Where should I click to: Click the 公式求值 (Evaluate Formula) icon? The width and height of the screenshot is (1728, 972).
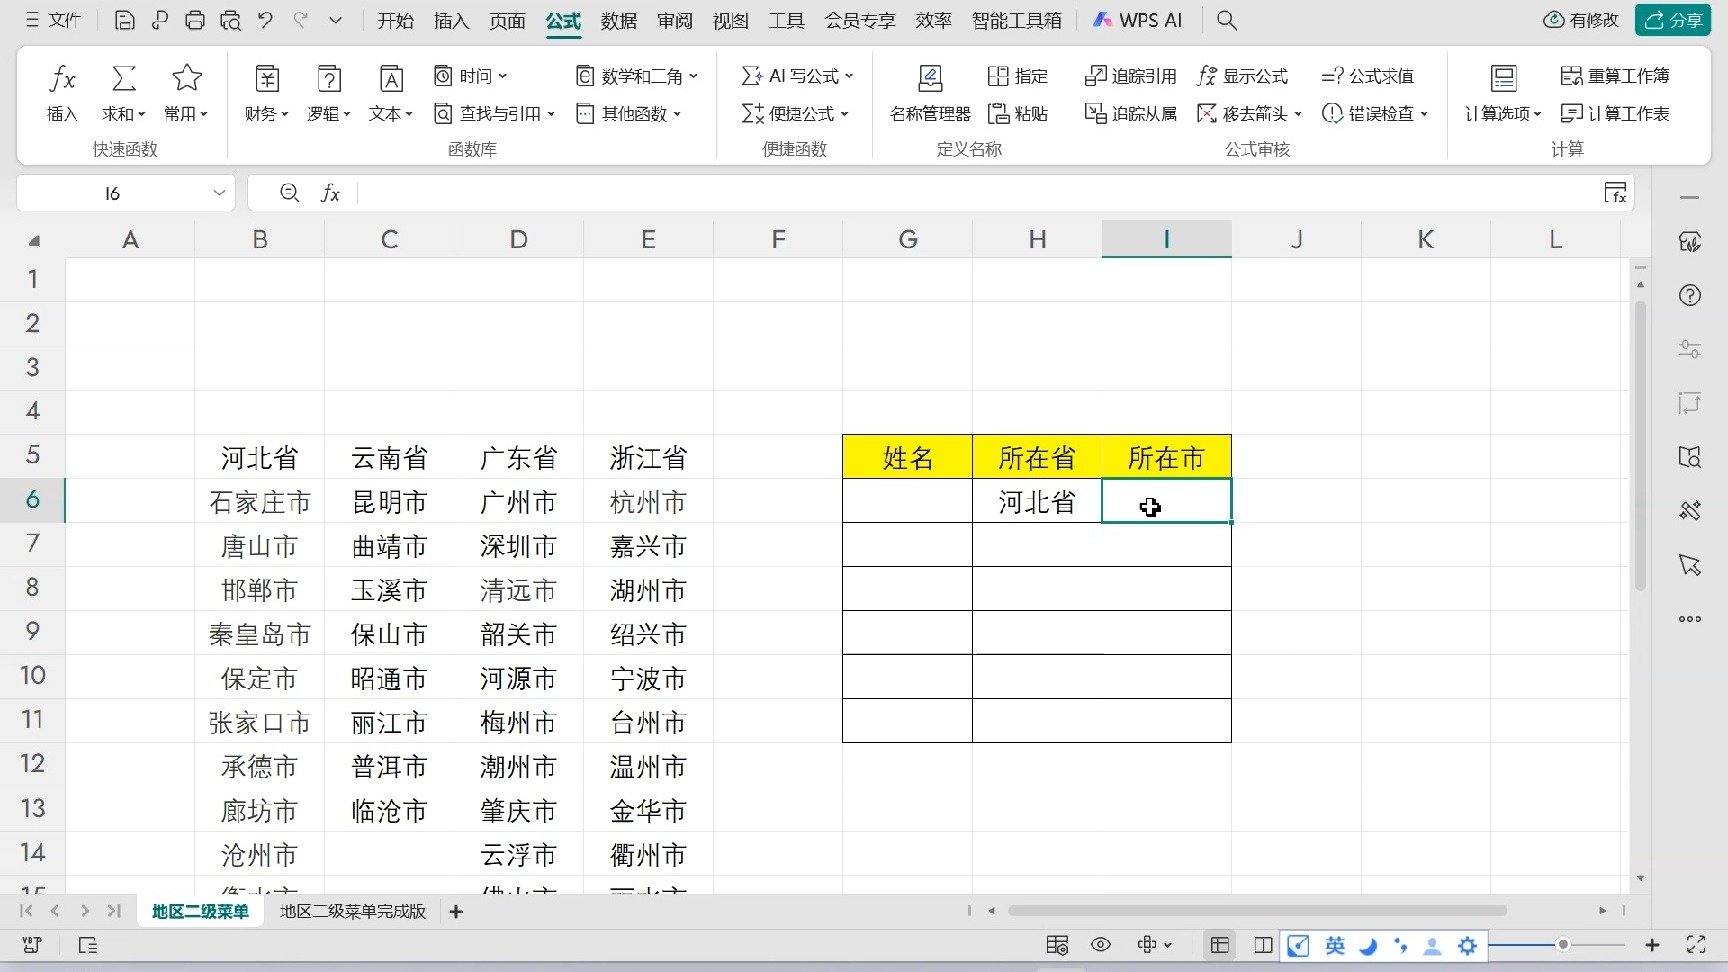point(1368,75)
